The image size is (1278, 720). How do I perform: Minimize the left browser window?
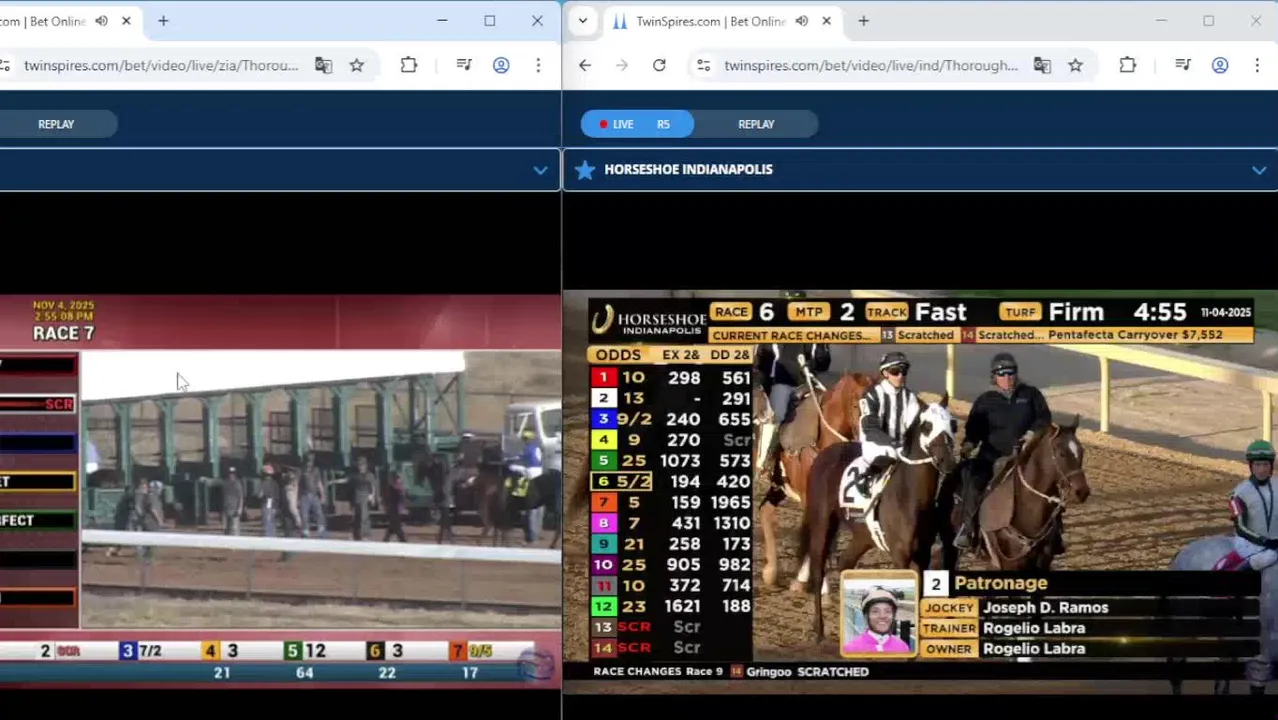pos(442,21)
